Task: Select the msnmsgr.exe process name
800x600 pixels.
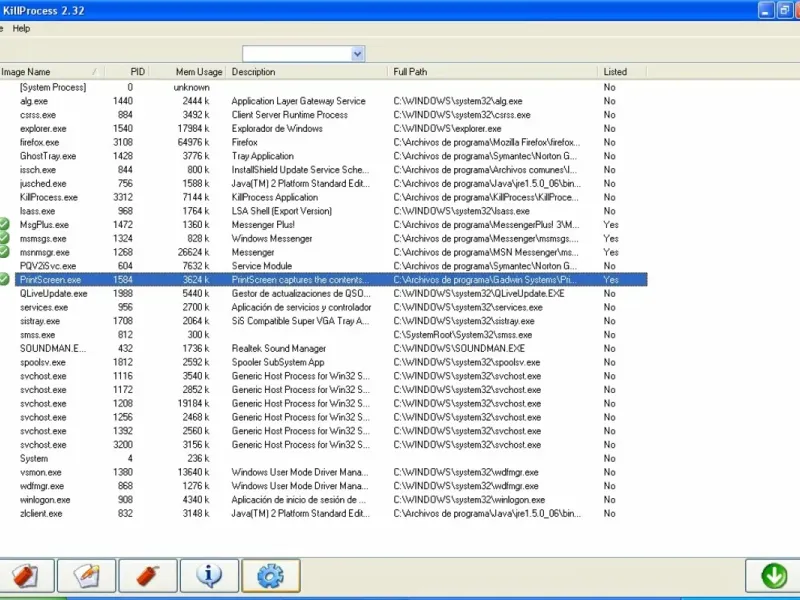Action: tap(45, 253)
